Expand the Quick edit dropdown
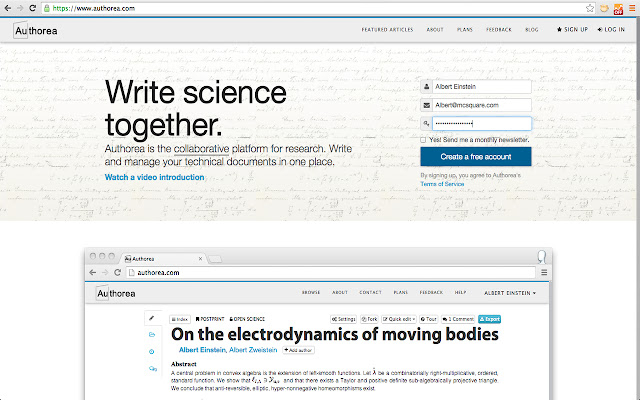 coord(399,319)
